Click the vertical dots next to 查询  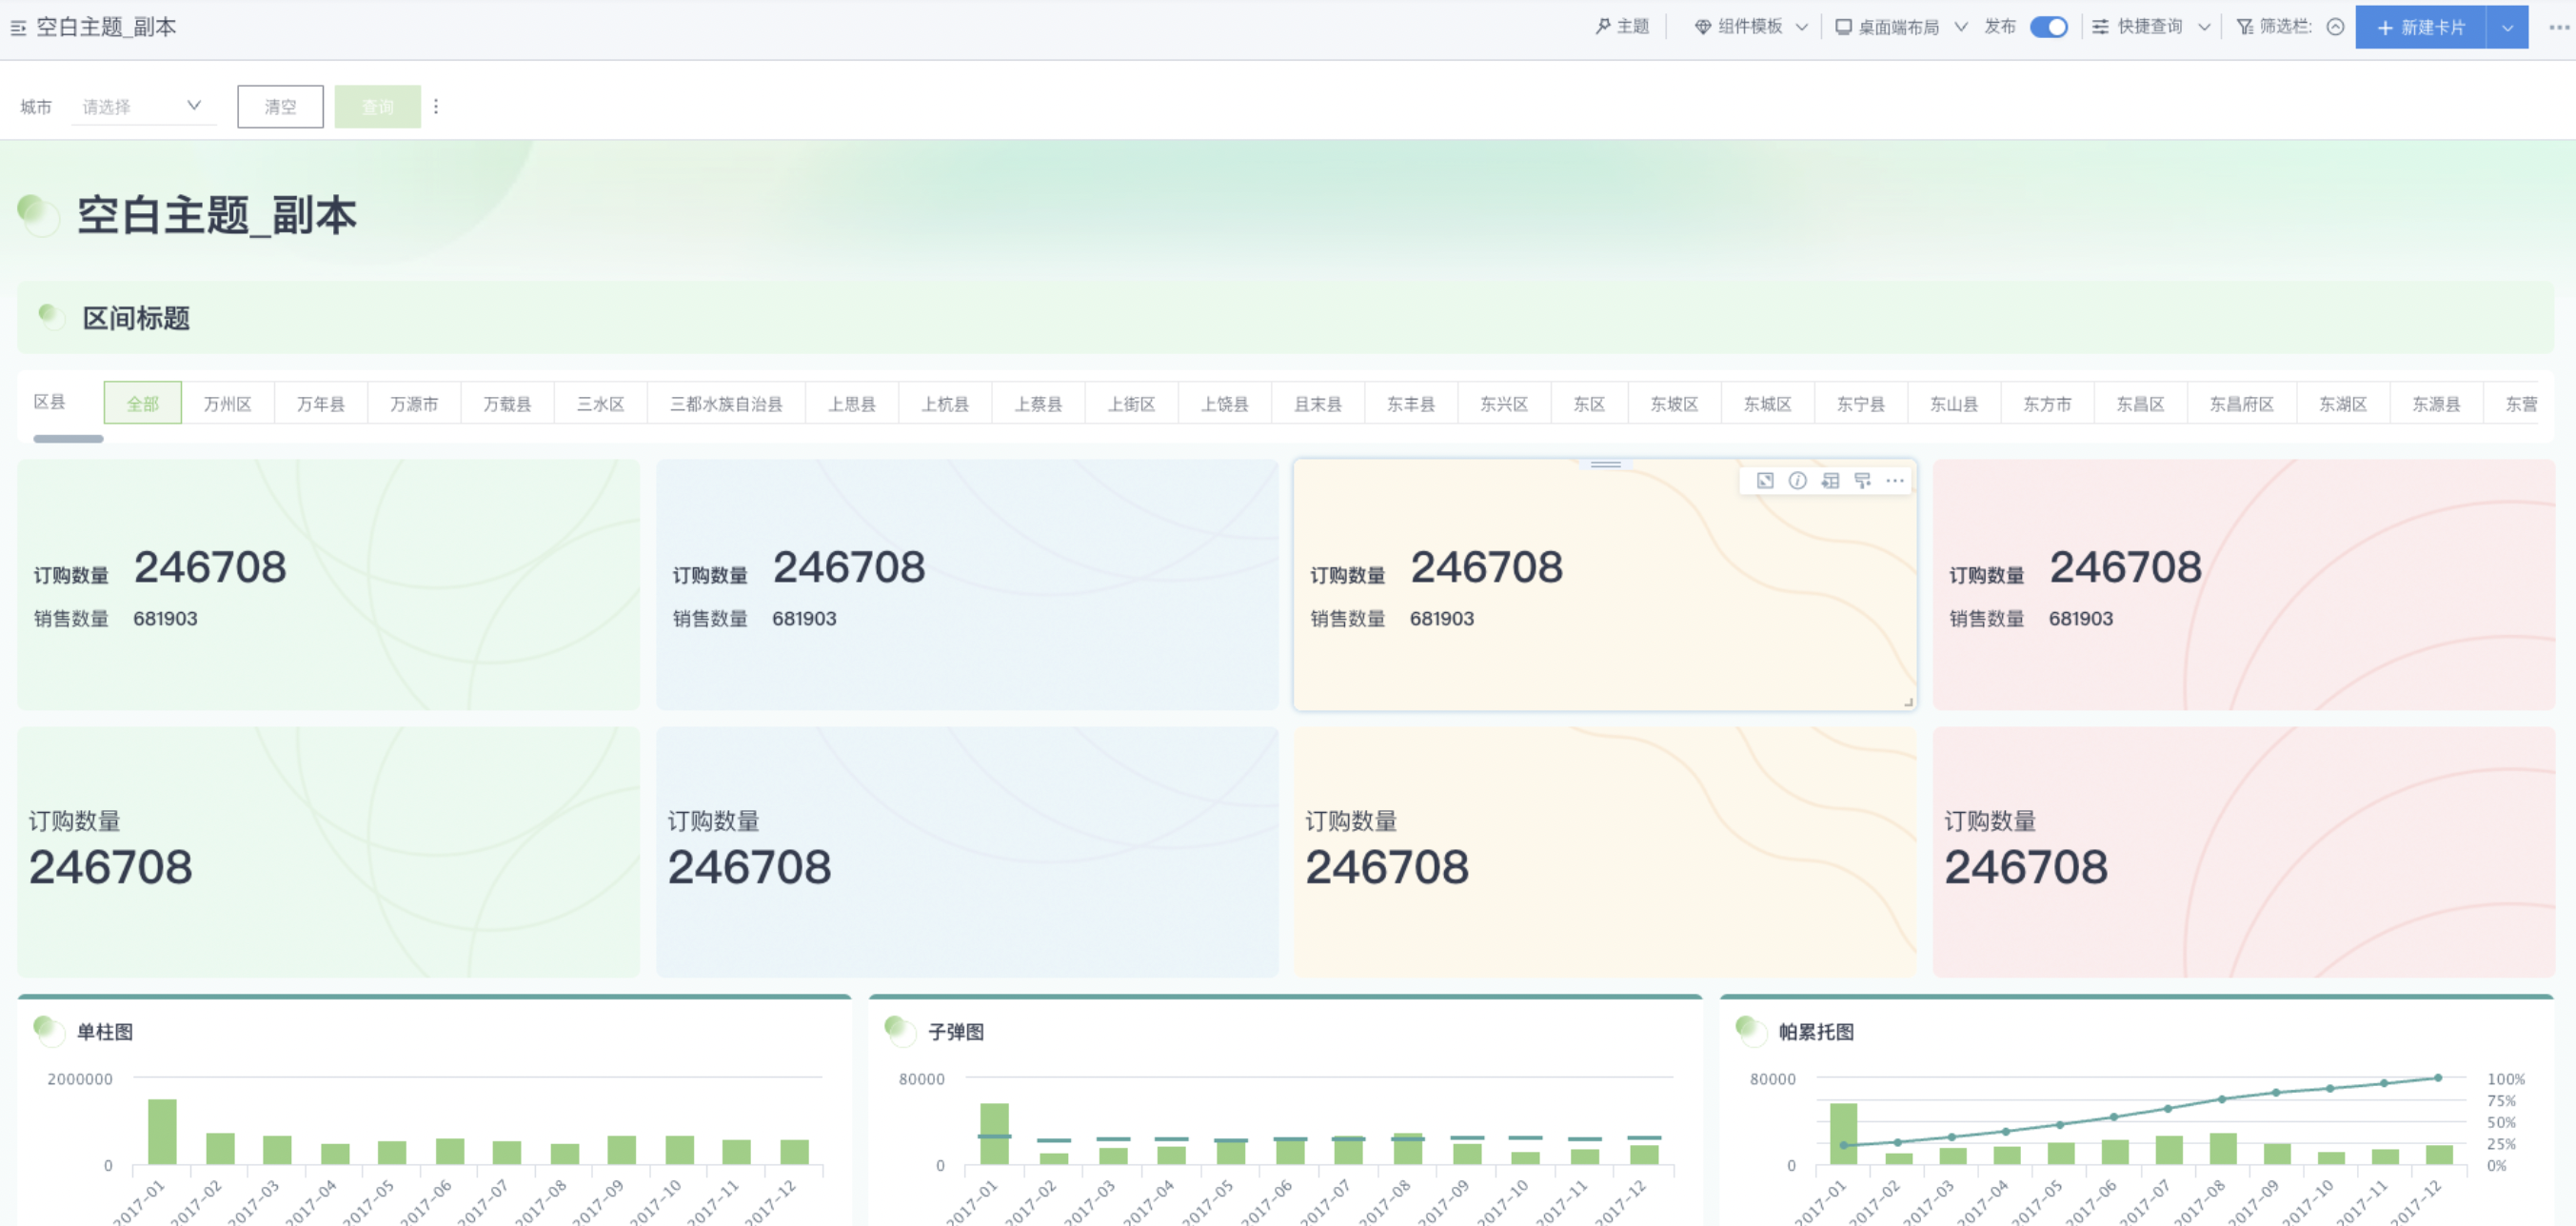pos(436,106)
